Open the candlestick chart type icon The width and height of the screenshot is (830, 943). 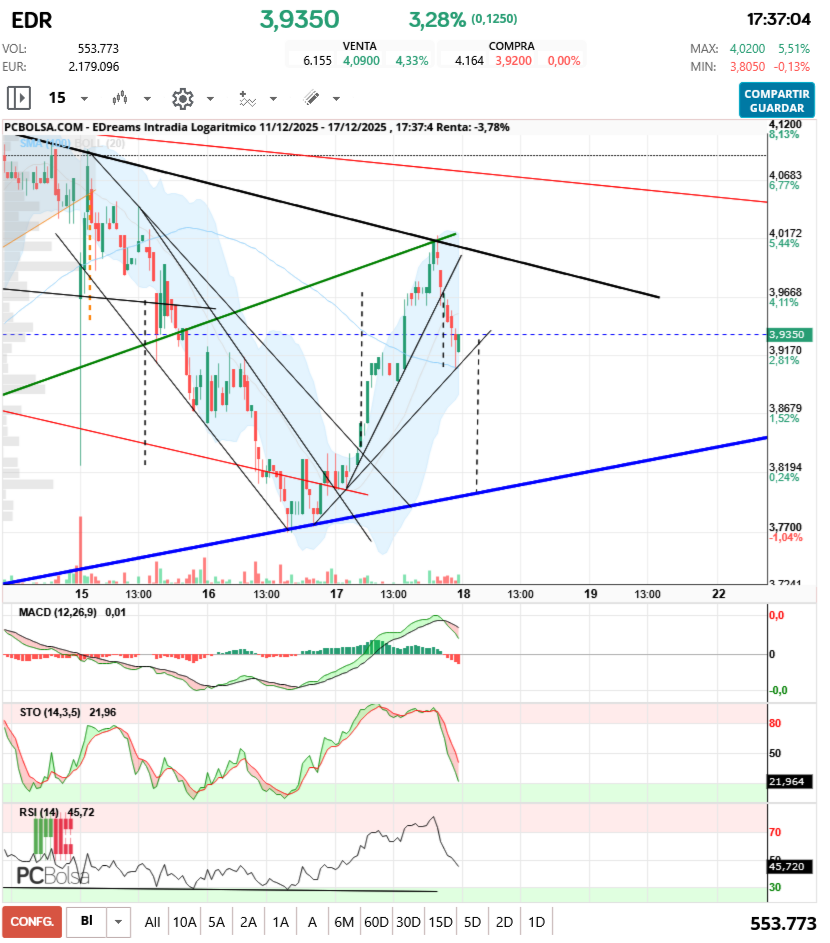click(x=120, y=97)
